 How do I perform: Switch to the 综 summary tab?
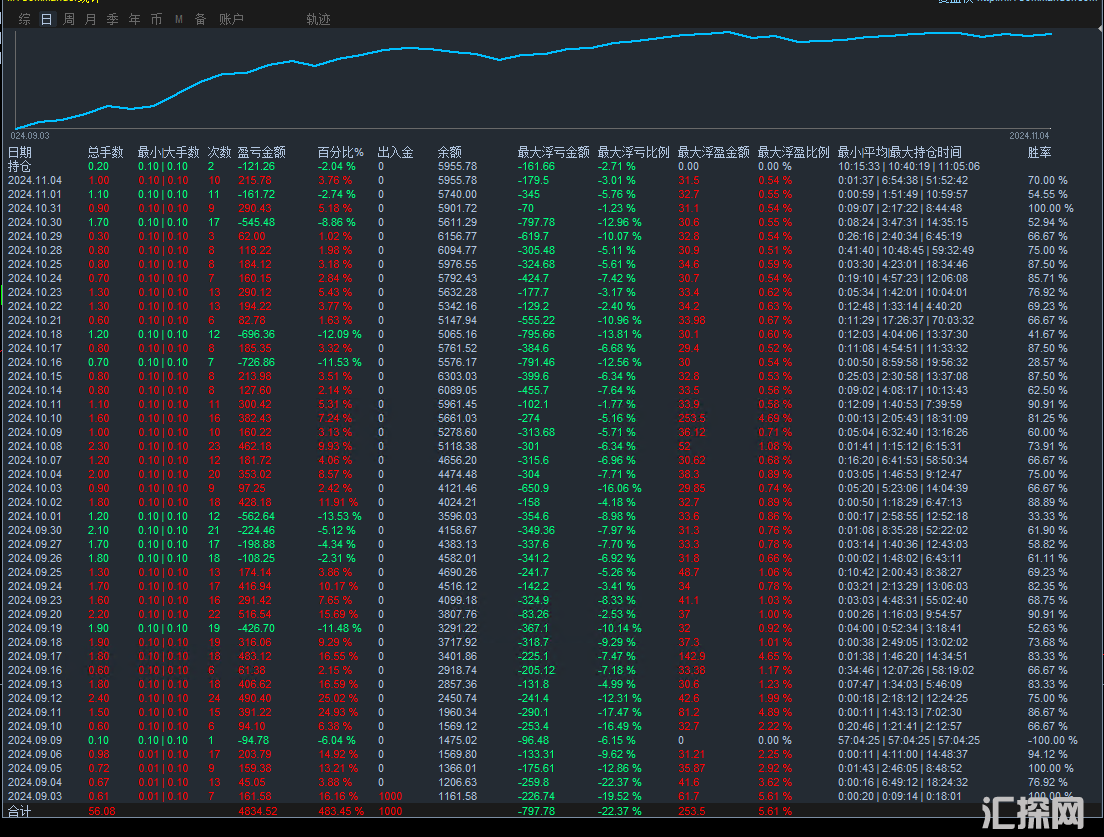click(x=24, y=19)
